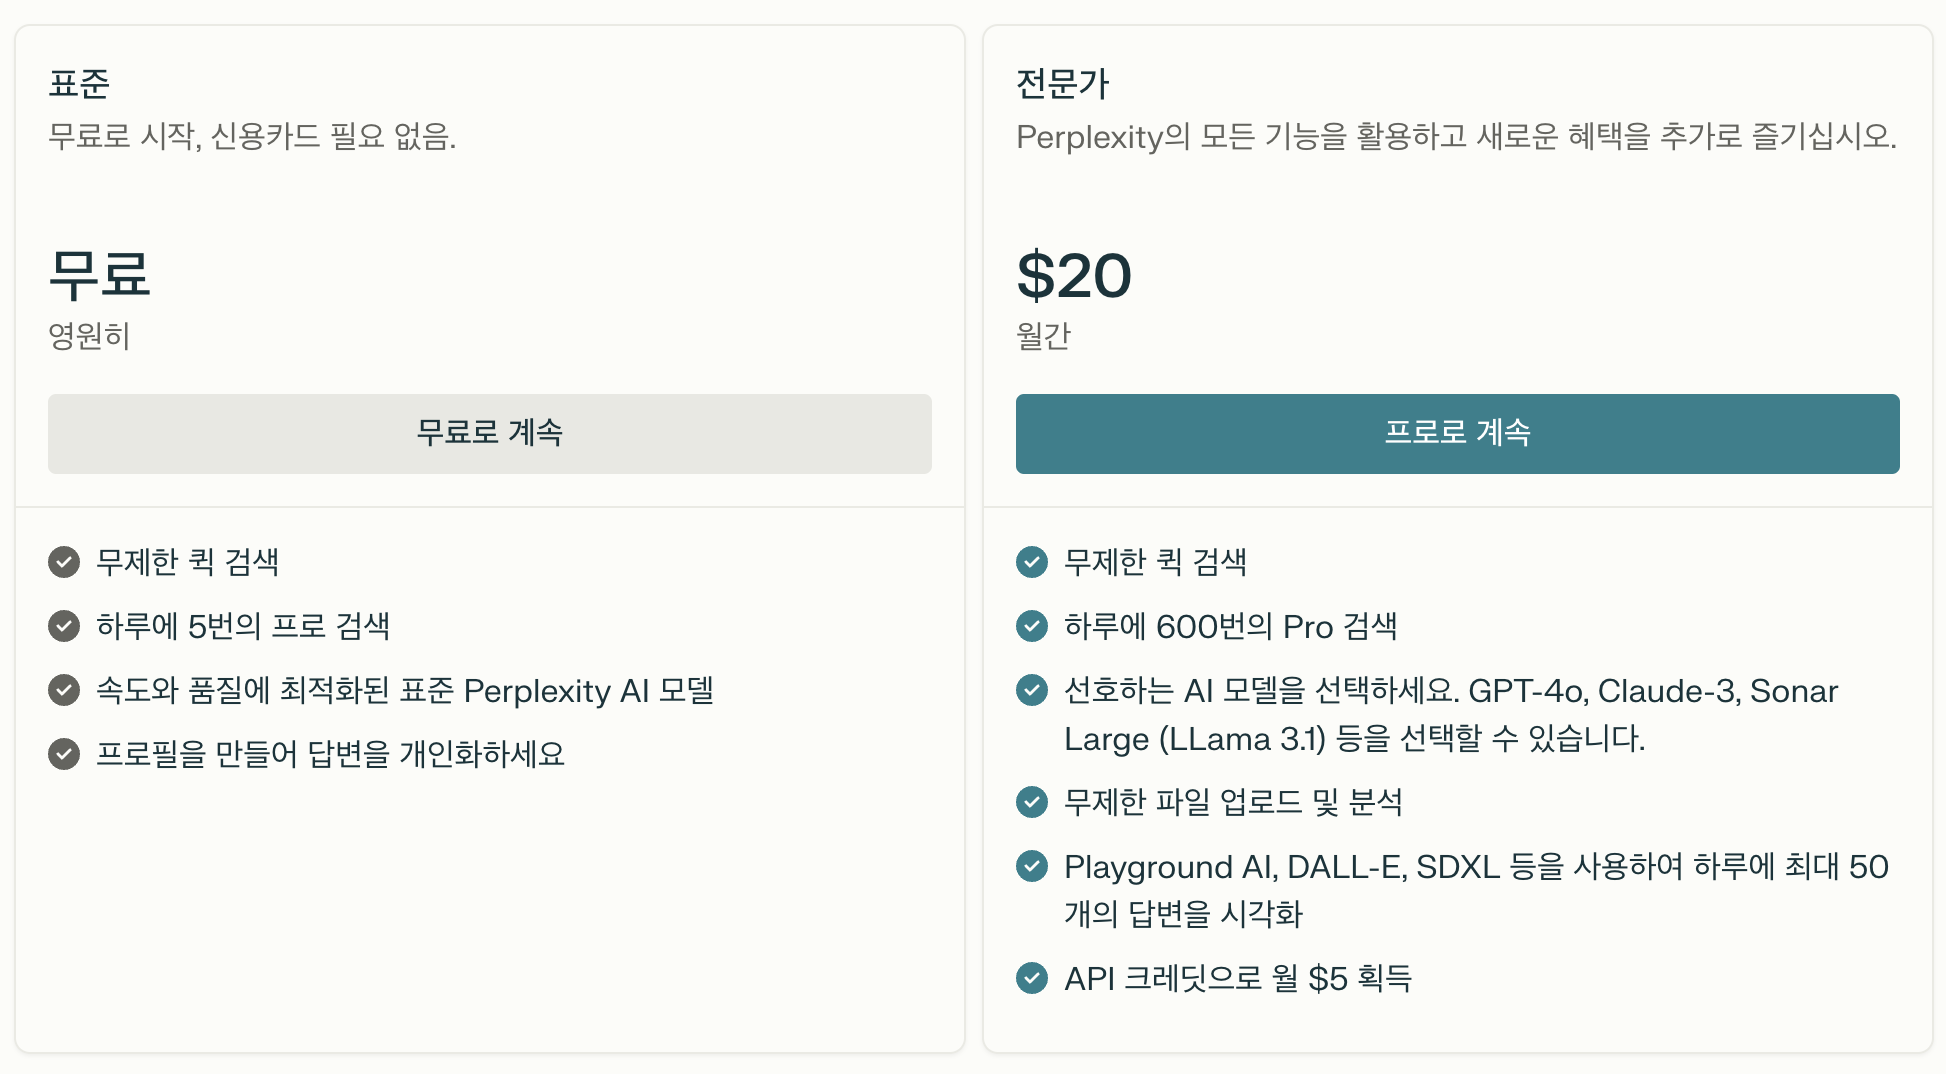Click the 무료로 계속 button

coord(489,433)
